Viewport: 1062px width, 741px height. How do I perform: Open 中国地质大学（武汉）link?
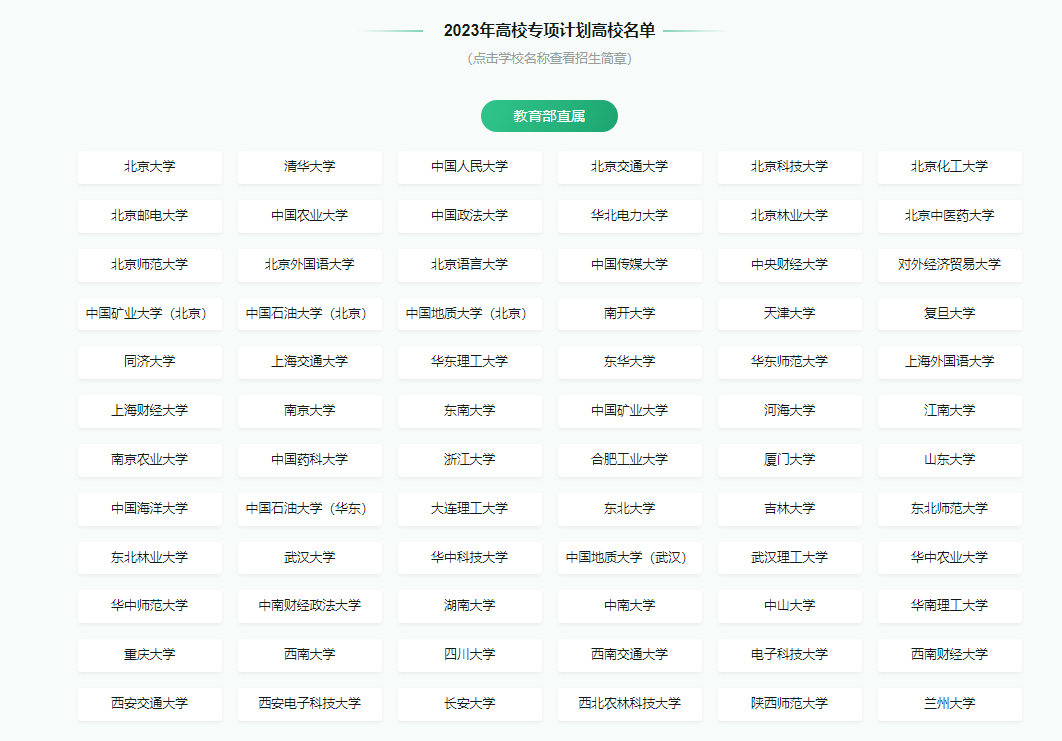click(629, 557)
